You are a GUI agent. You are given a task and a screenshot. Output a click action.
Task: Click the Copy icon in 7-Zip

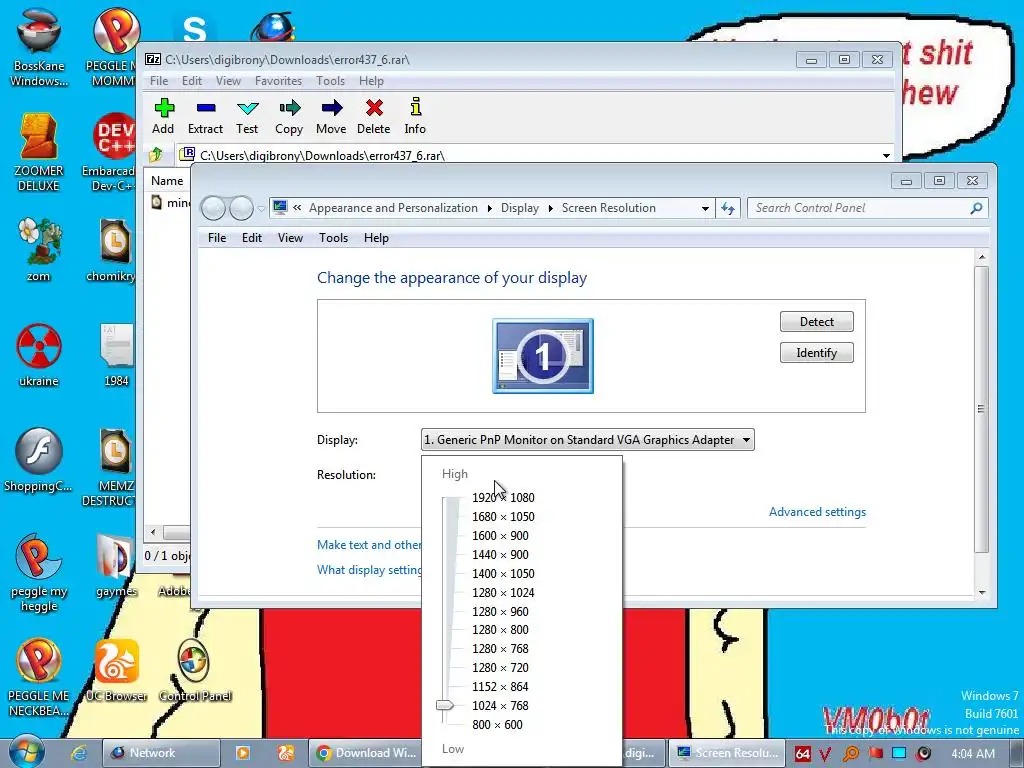point(289,108)
